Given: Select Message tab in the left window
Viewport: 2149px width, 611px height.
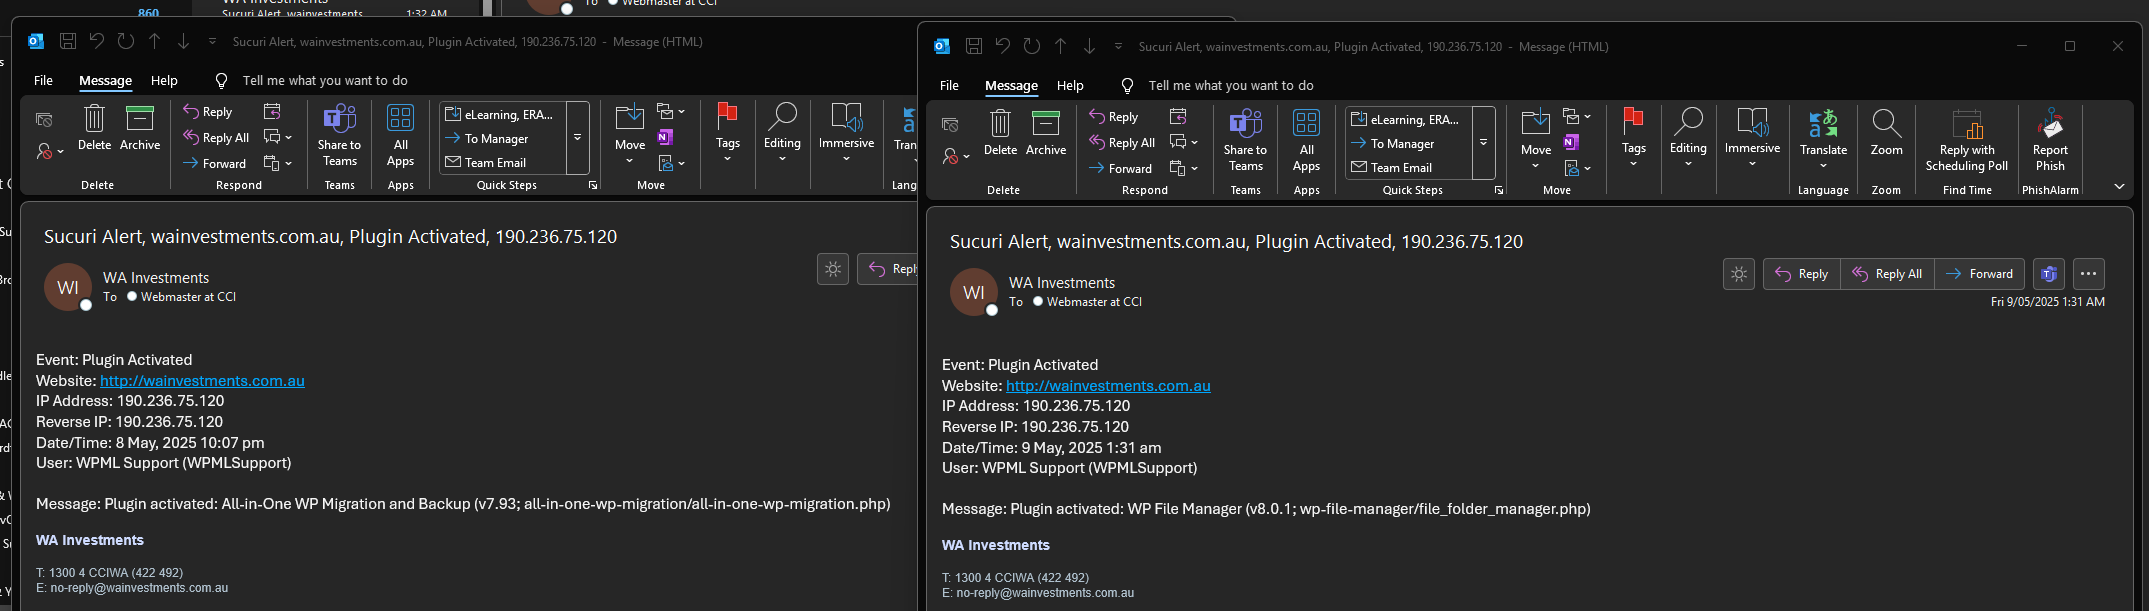Looking at the screenshot, I should (x=106, y=81).
